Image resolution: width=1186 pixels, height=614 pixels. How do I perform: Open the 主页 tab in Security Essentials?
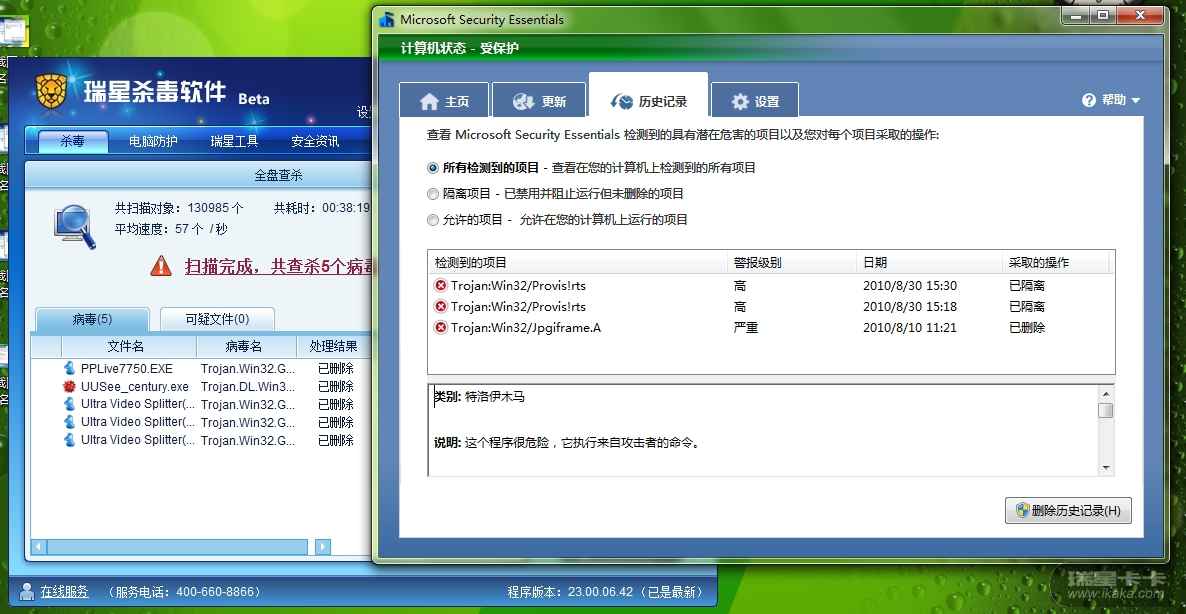coord(445,101)
